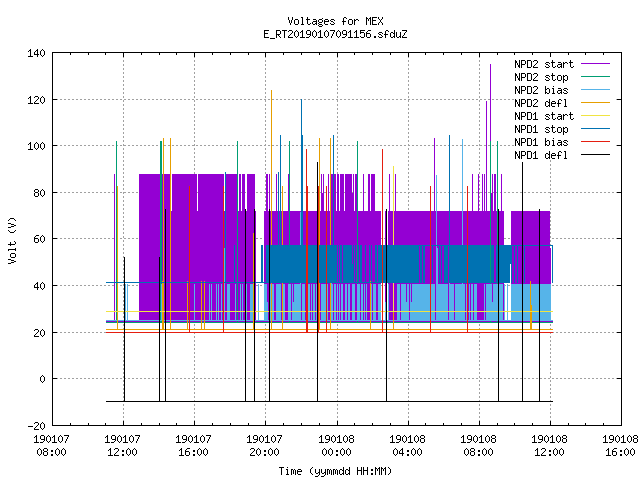640x480 pixels.
Task: Click the purple NPD2 start legend line
Action: pyautogui.click(x=596, y=64)
